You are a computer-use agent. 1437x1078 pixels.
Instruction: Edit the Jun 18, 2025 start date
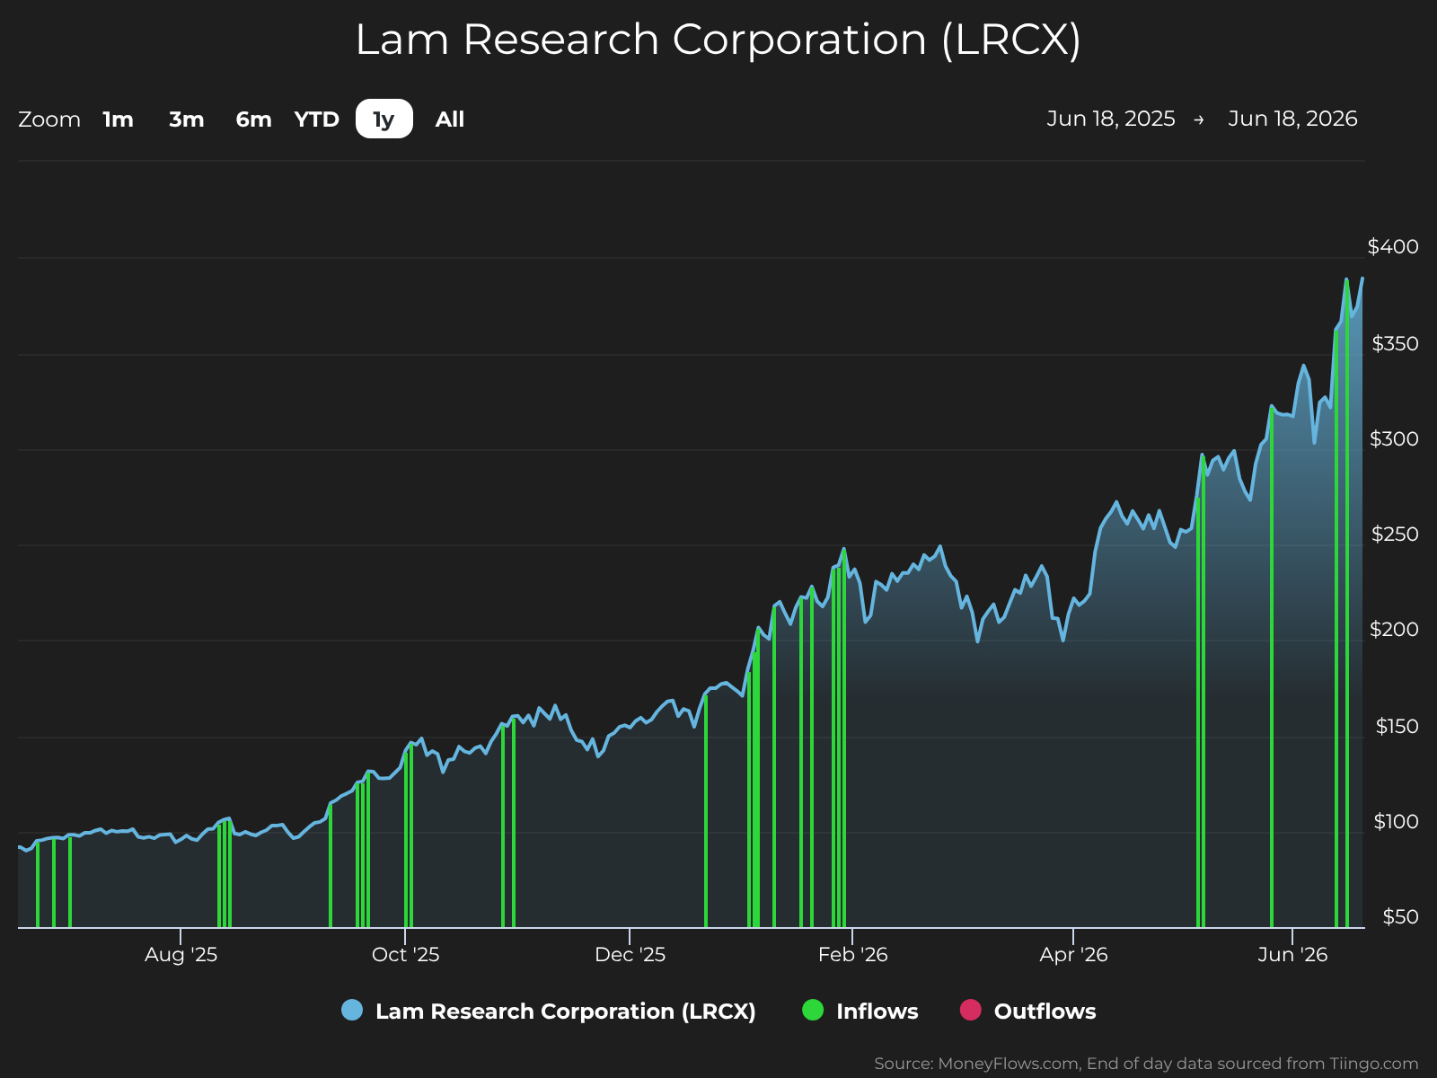point(1110,118)
